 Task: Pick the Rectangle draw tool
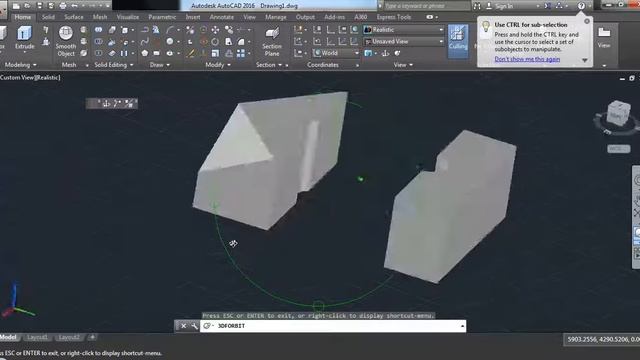pyautogui.click(x=157, y=53)
